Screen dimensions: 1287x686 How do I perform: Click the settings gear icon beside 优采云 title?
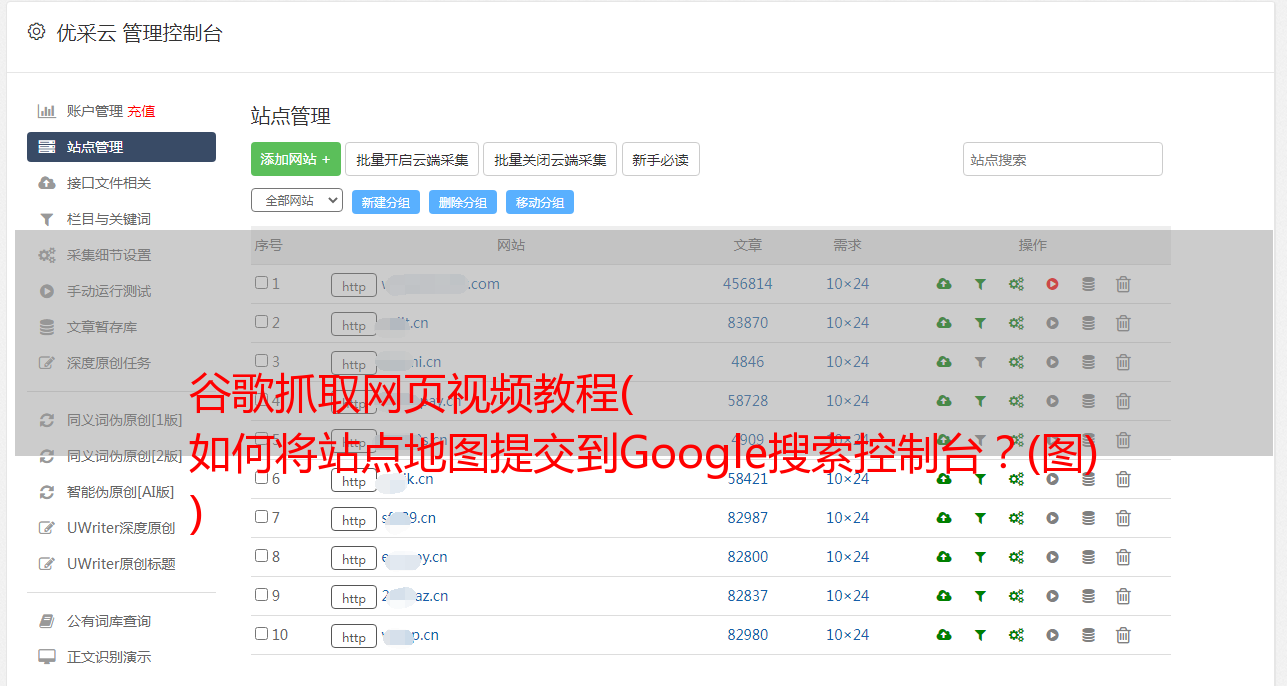(x=36, y=32)
